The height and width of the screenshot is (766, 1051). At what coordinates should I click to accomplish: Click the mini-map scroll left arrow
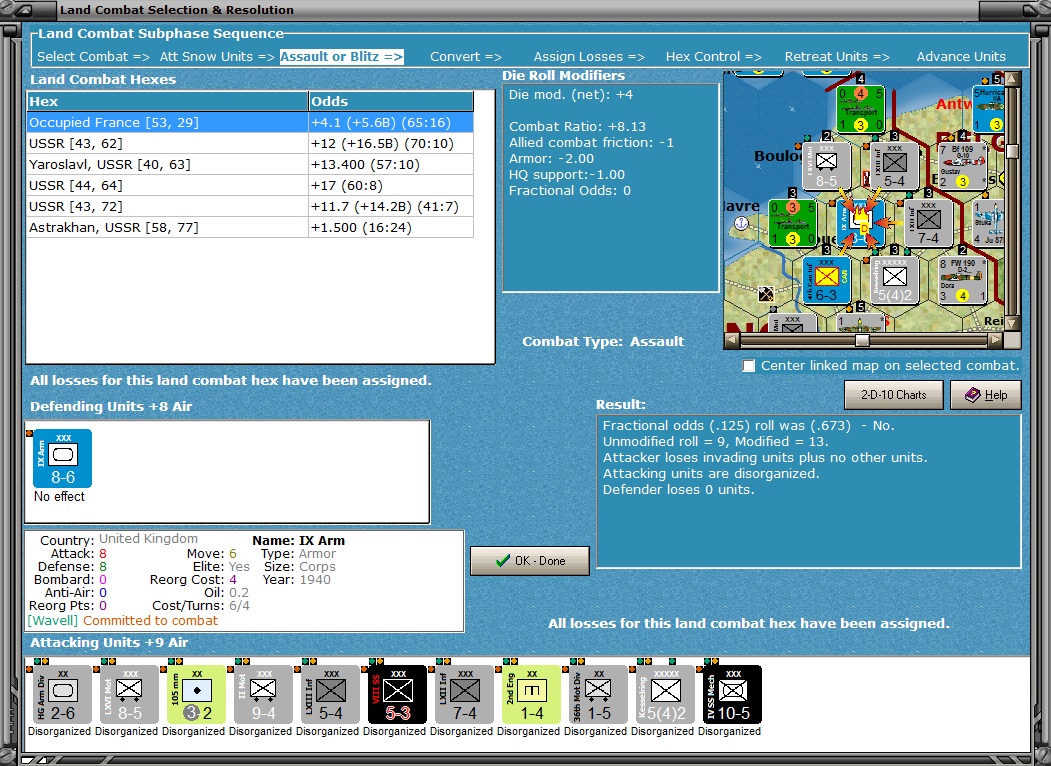coord(731,340)
